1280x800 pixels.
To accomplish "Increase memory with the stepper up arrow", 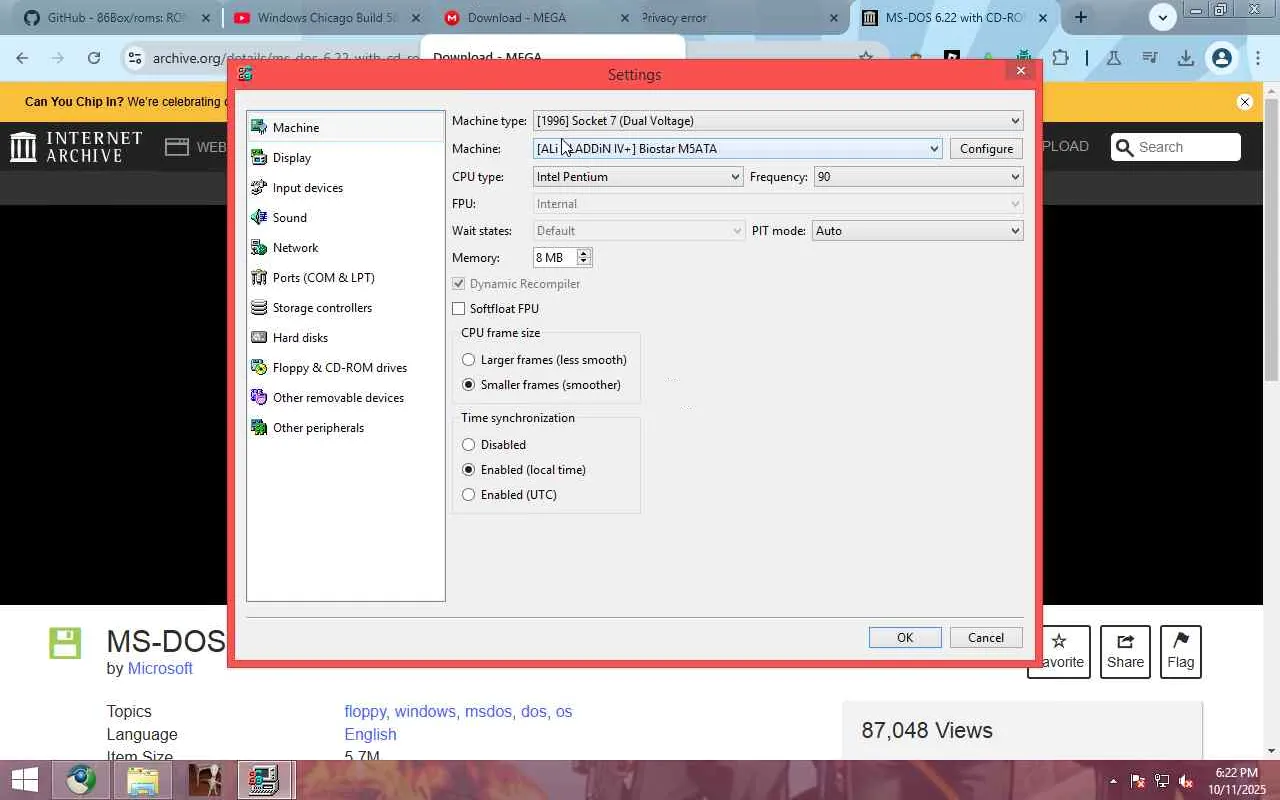I will click(584, 254).
